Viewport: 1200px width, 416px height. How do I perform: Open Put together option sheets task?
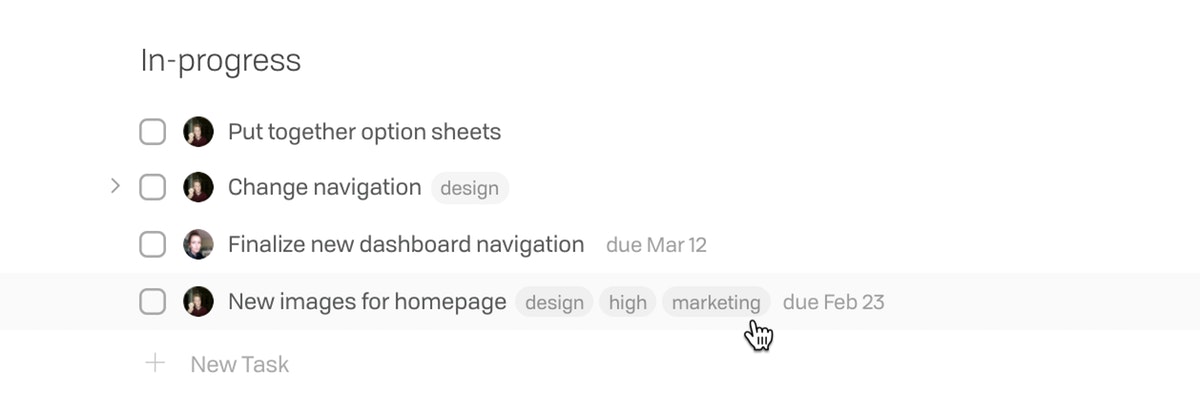365,132
